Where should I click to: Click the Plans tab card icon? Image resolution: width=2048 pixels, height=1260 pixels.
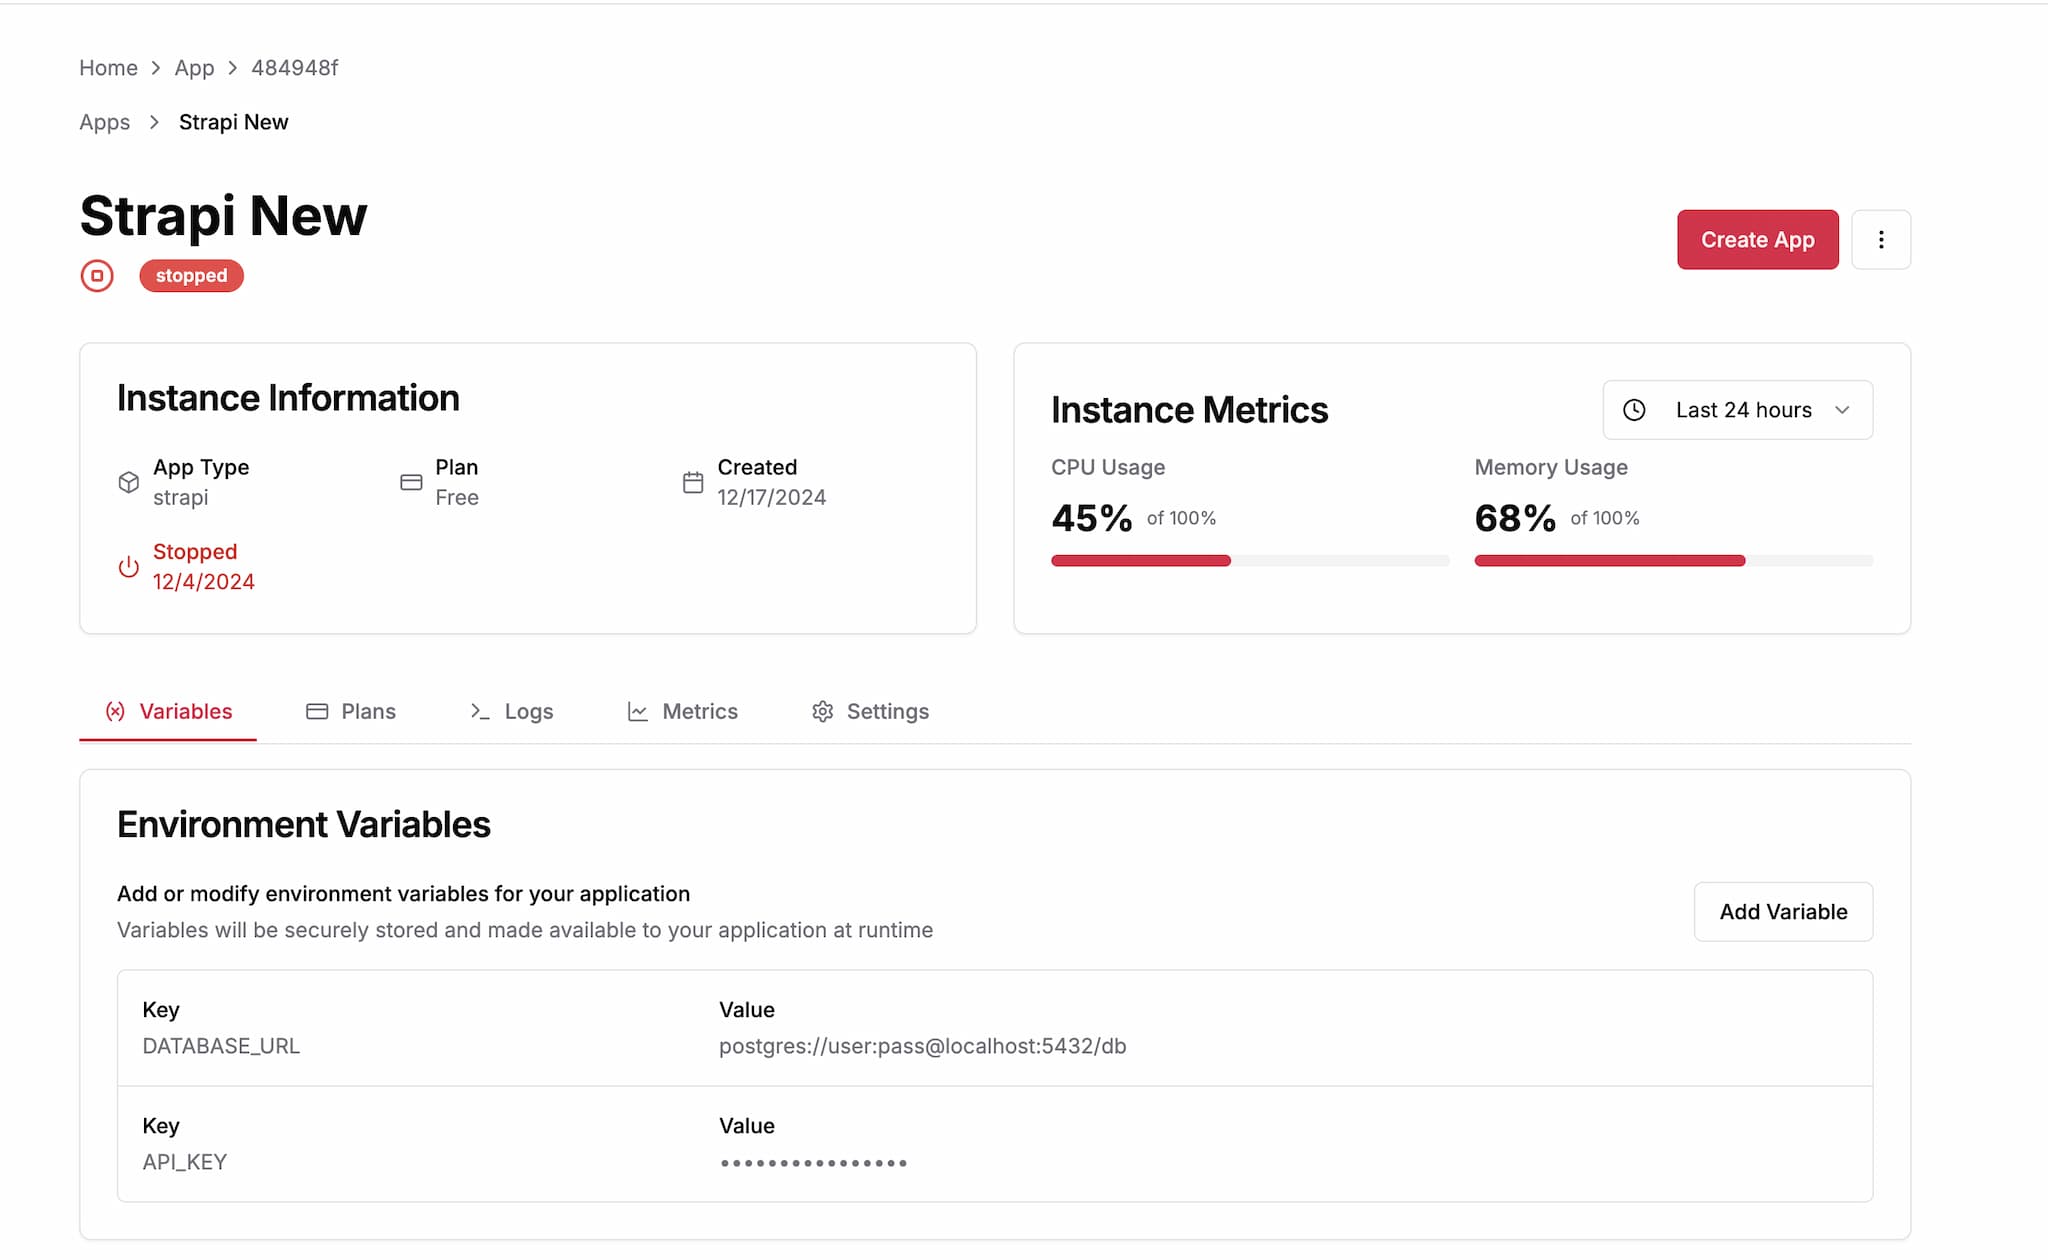point(317,711)
